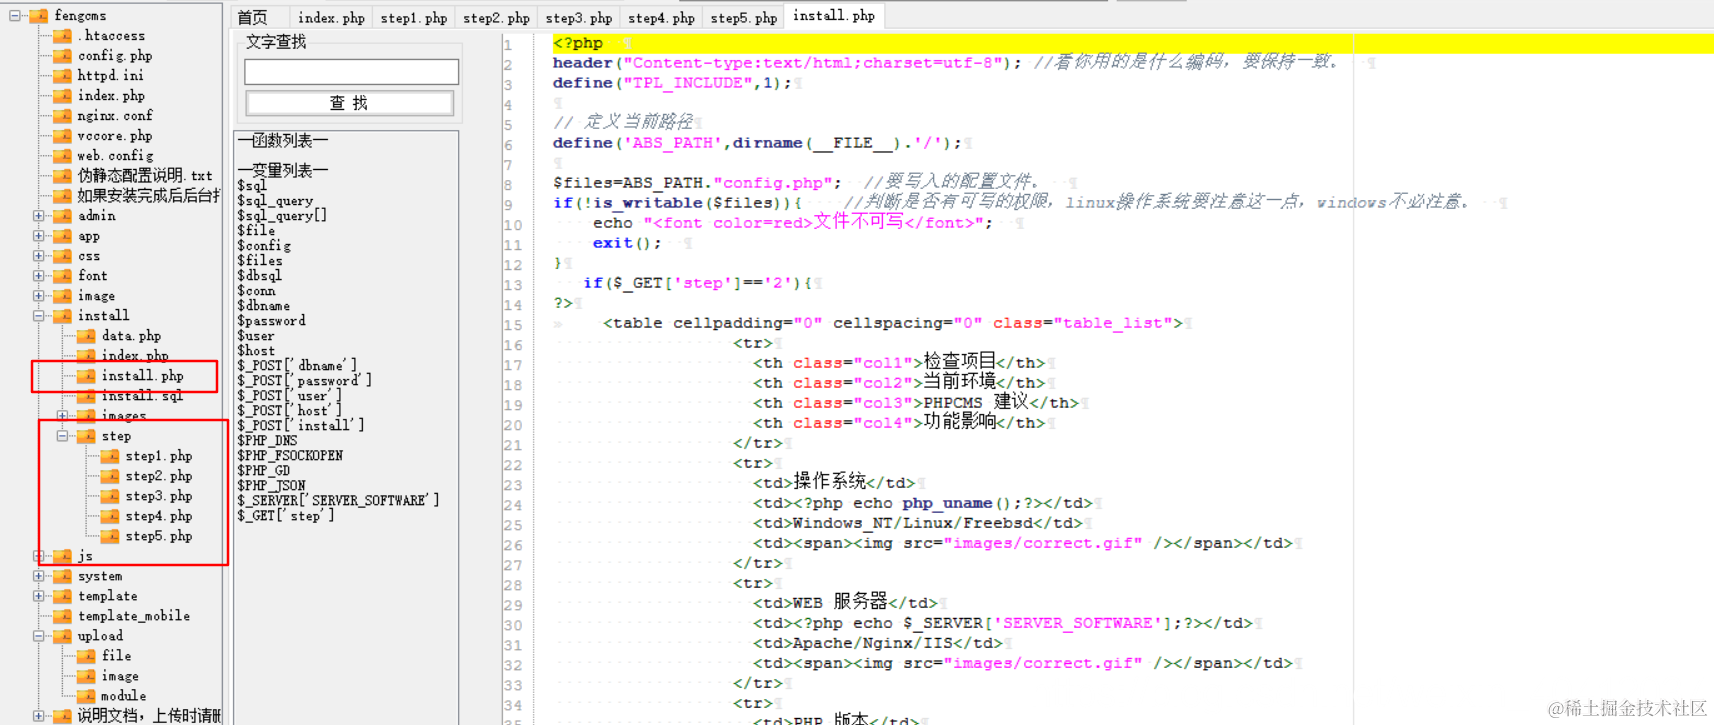
Task: Switch to the step3.php tab
Action: click(578, 17)
